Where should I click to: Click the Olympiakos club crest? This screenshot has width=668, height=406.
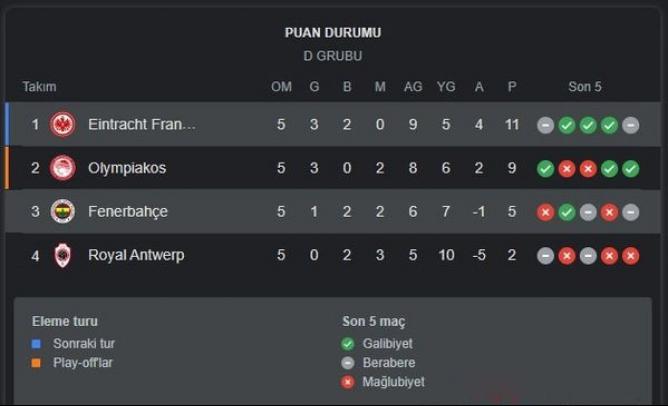tap(63, 168)
